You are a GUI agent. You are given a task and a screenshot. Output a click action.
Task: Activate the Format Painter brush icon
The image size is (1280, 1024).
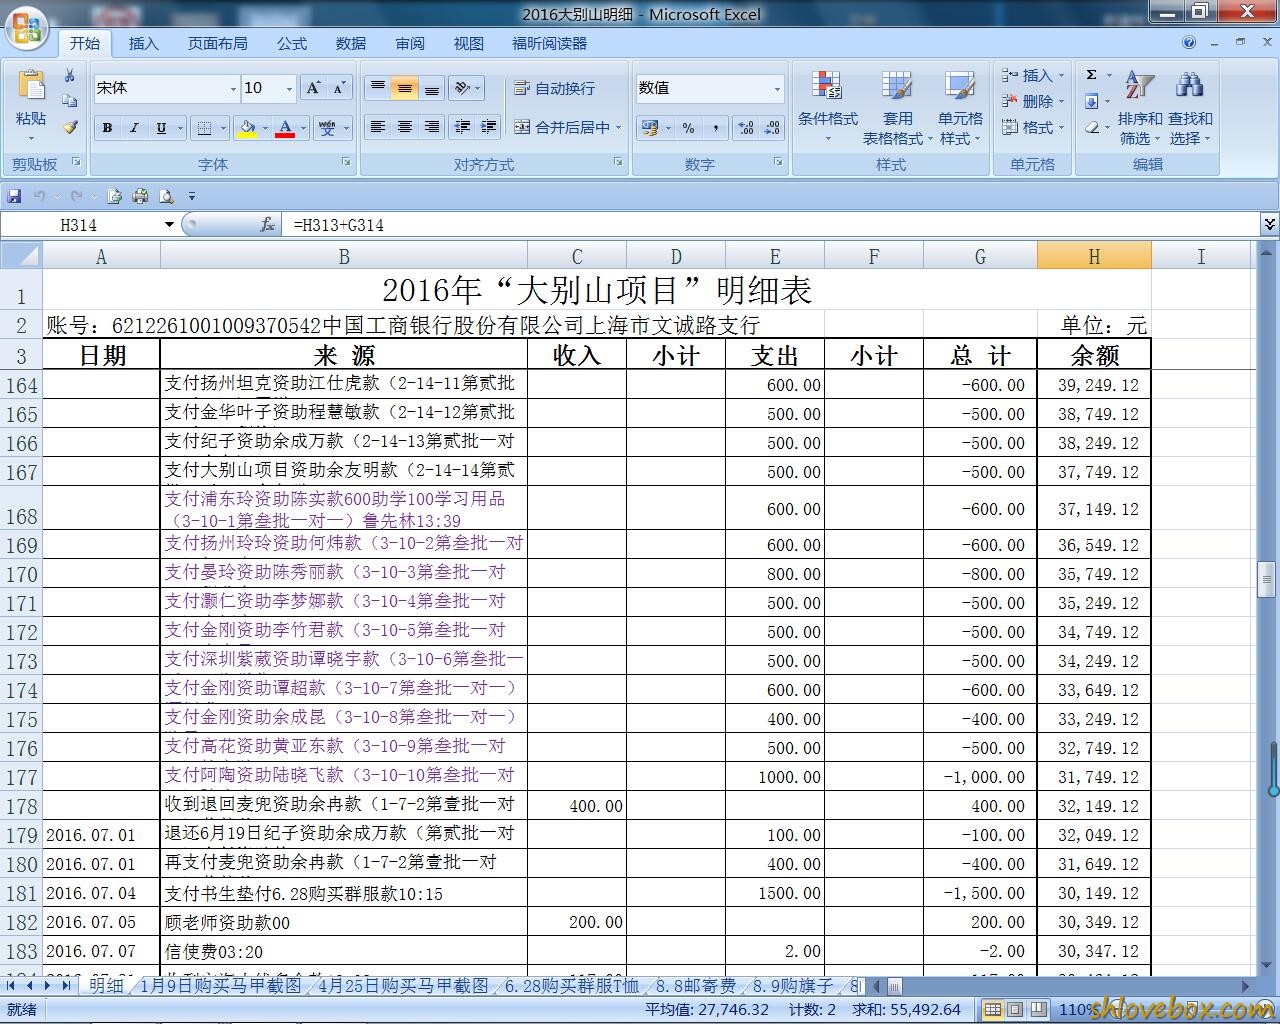tap(69, 127)
